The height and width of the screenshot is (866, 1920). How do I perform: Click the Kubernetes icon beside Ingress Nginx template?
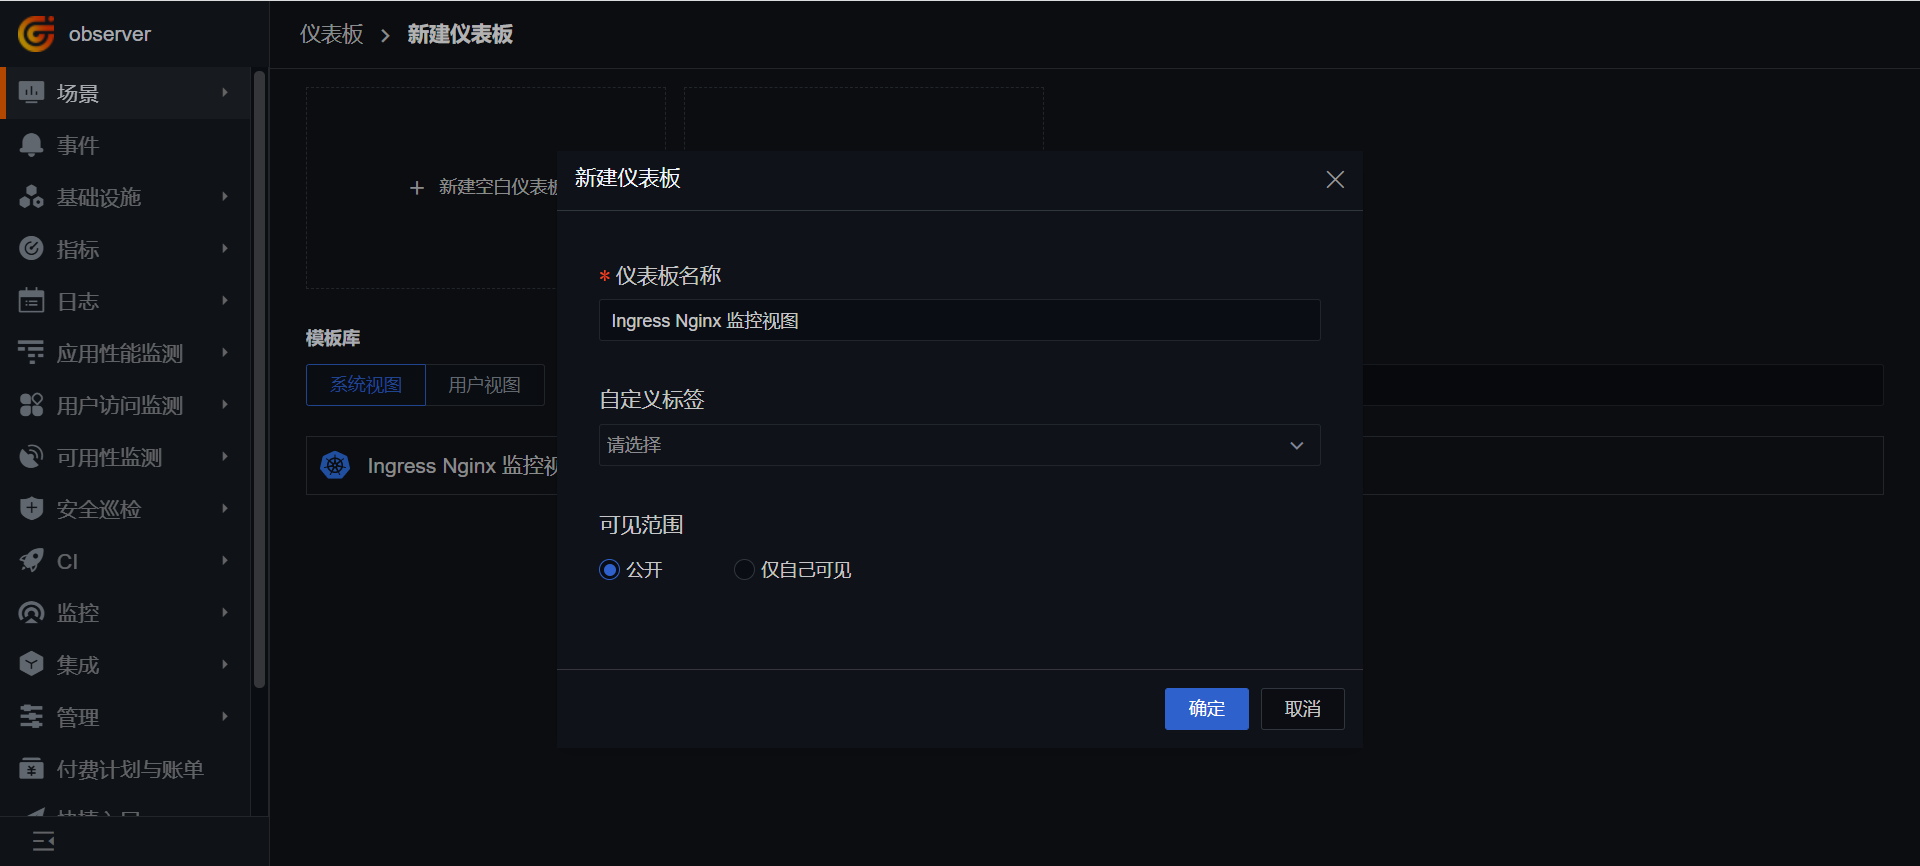[x=335, y=465]
